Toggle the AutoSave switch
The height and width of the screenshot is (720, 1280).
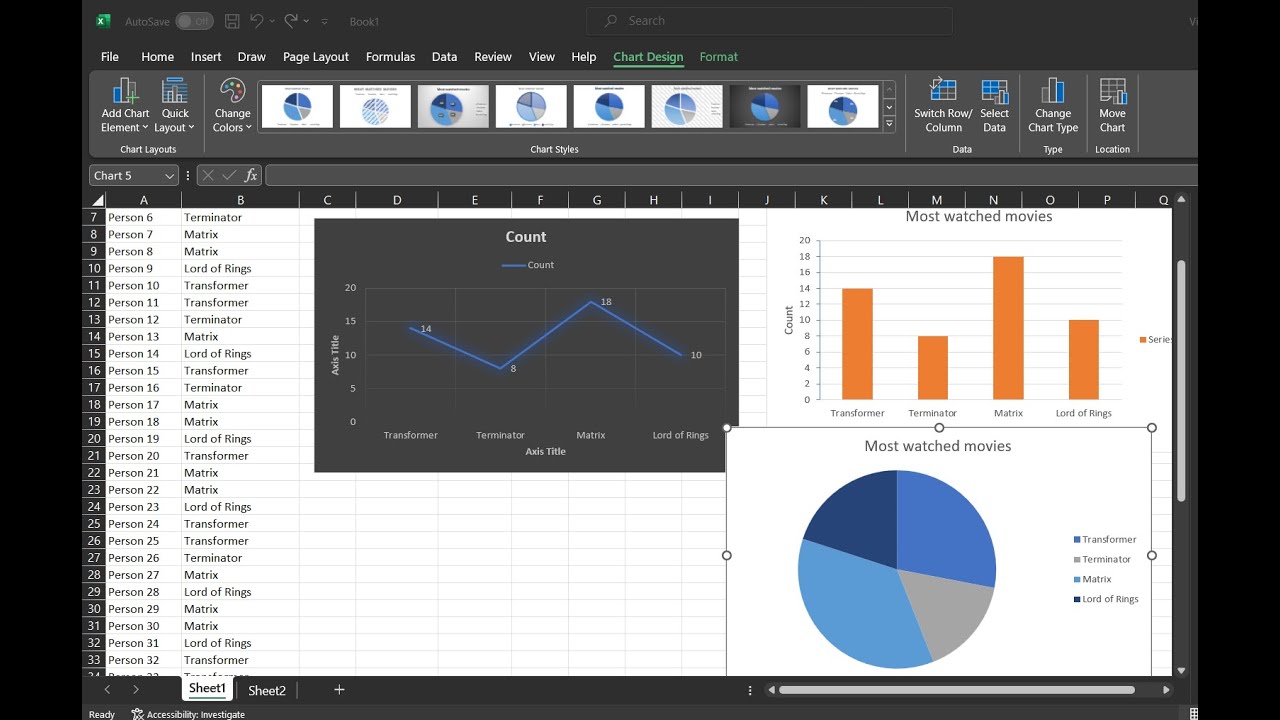click(x=194, y=21)
